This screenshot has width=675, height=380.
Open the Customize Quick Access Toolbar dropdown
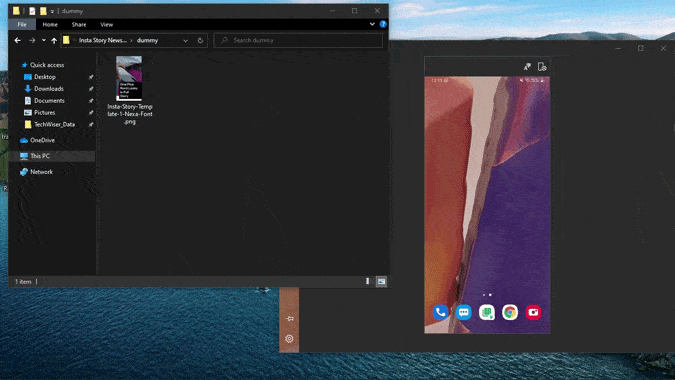click(x=52, y=12)
